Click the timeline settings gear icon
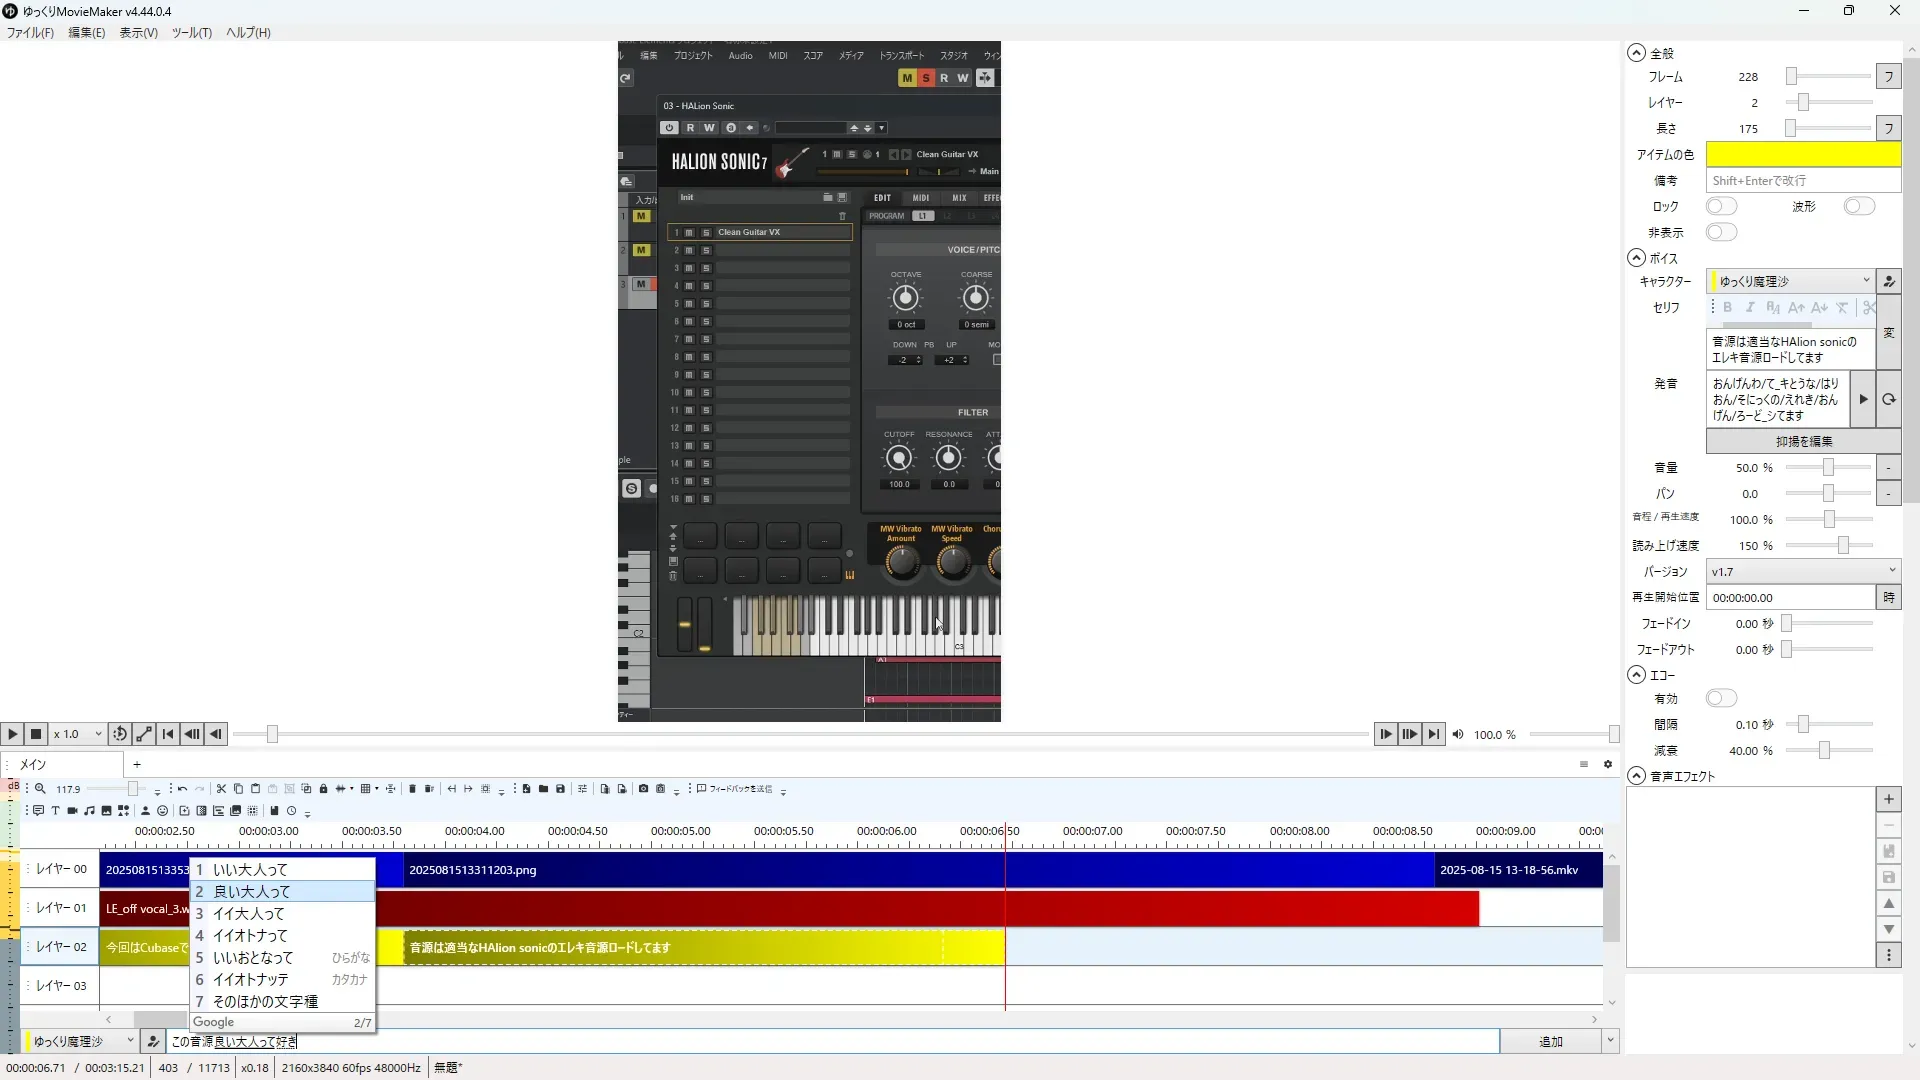The image size is (1920, 1080). click(1608, 765)
